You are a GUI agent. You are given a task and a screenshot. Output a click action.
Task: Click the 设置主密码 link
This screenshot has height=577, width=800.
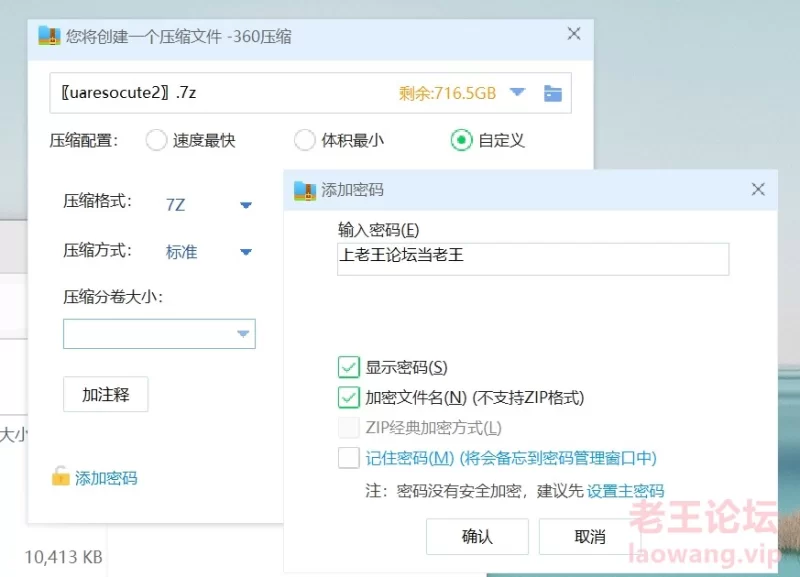point(626,491)
